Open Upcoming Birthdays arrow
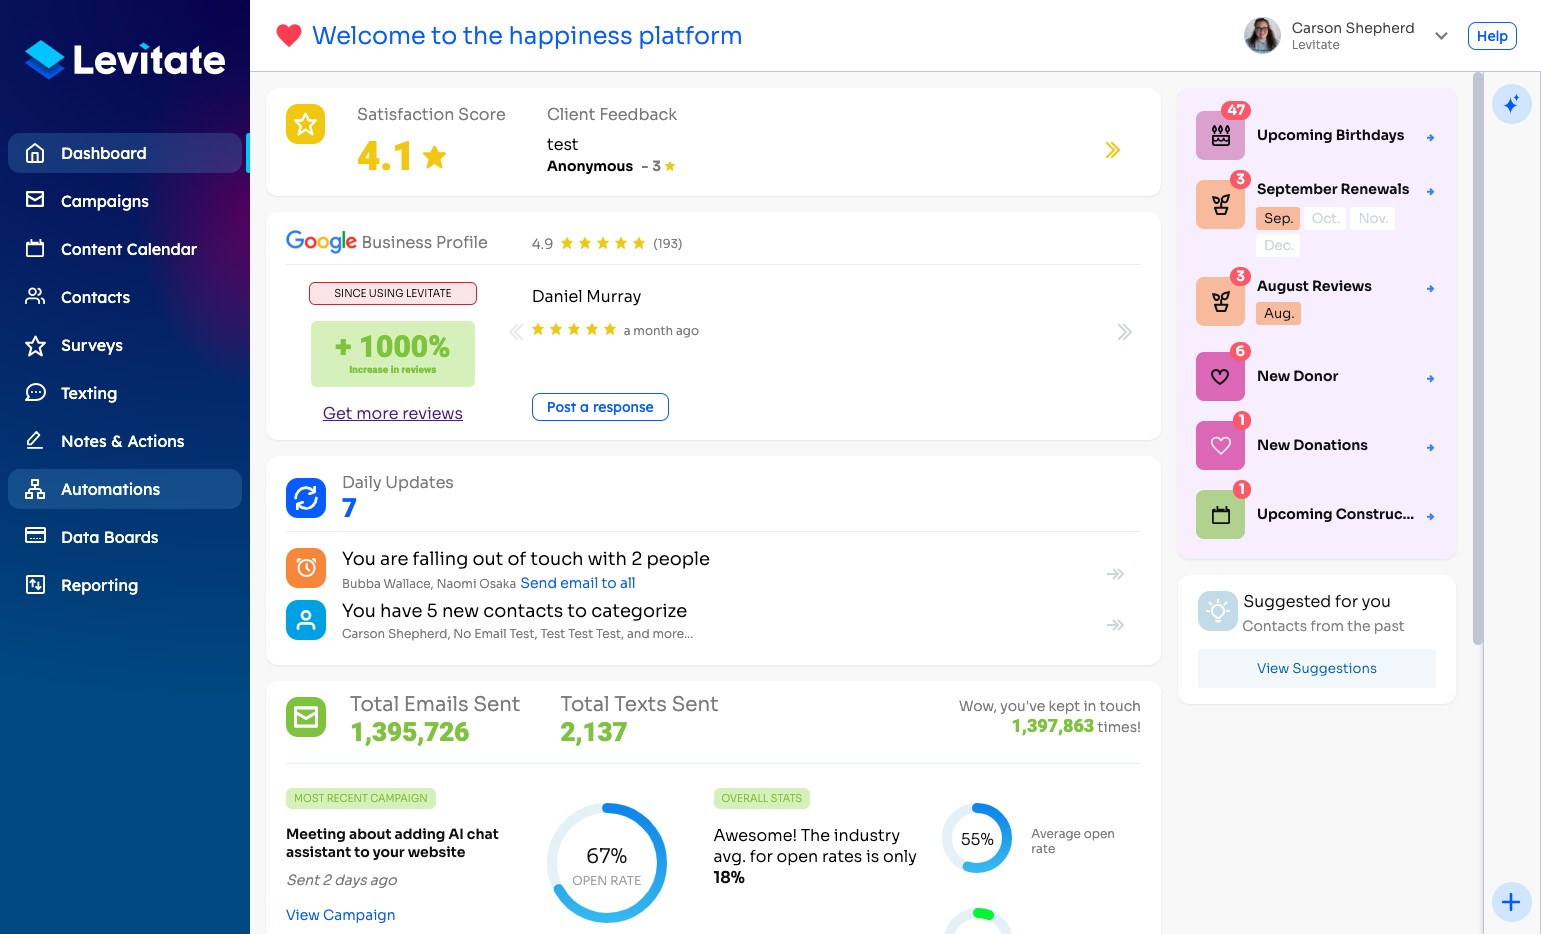This screenshot has width=1541, height=934. click(x=1430, y=137)
